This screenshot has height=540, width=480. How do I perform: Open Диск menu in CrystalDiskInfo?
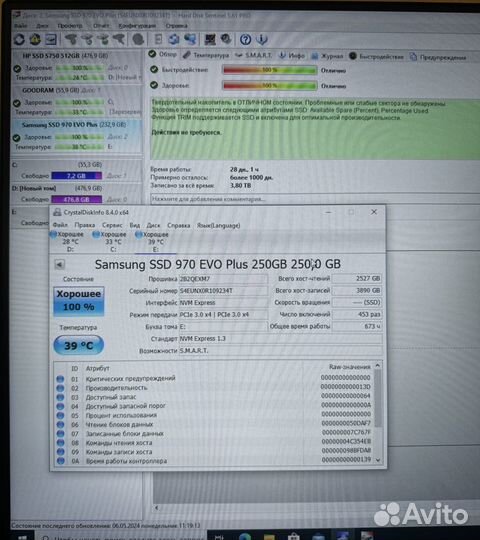[154, 225]
